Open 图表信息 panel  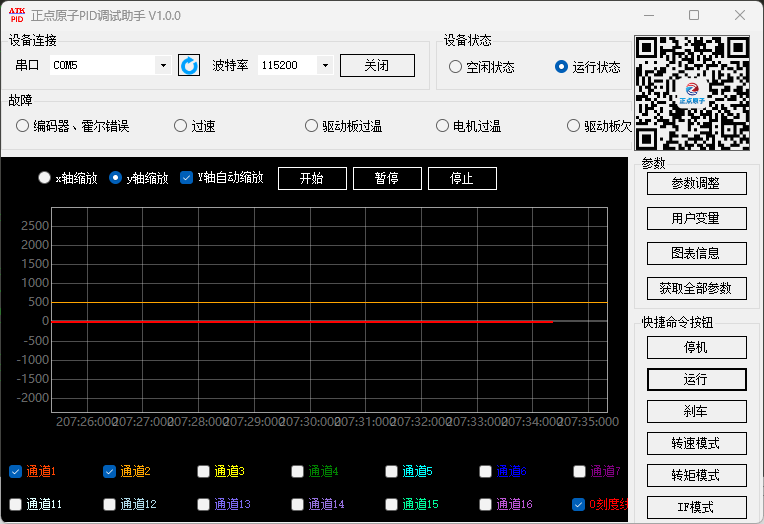[x=697, y=253]
